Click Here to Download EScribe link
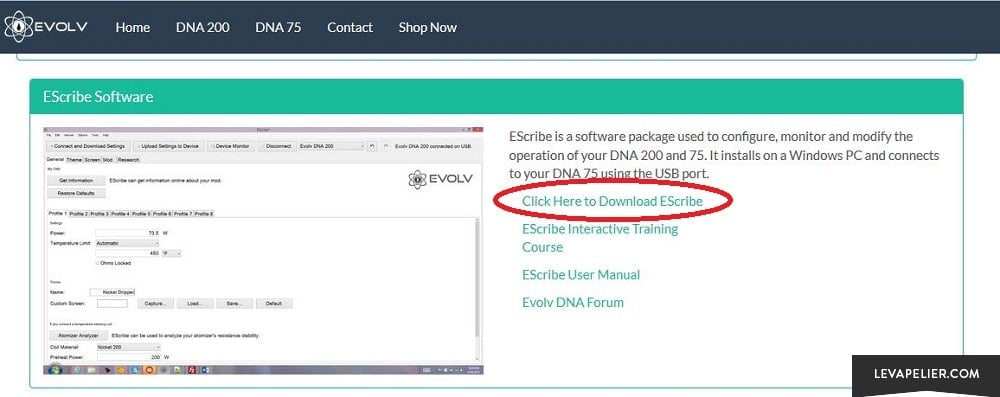 (x=612, y=201)
